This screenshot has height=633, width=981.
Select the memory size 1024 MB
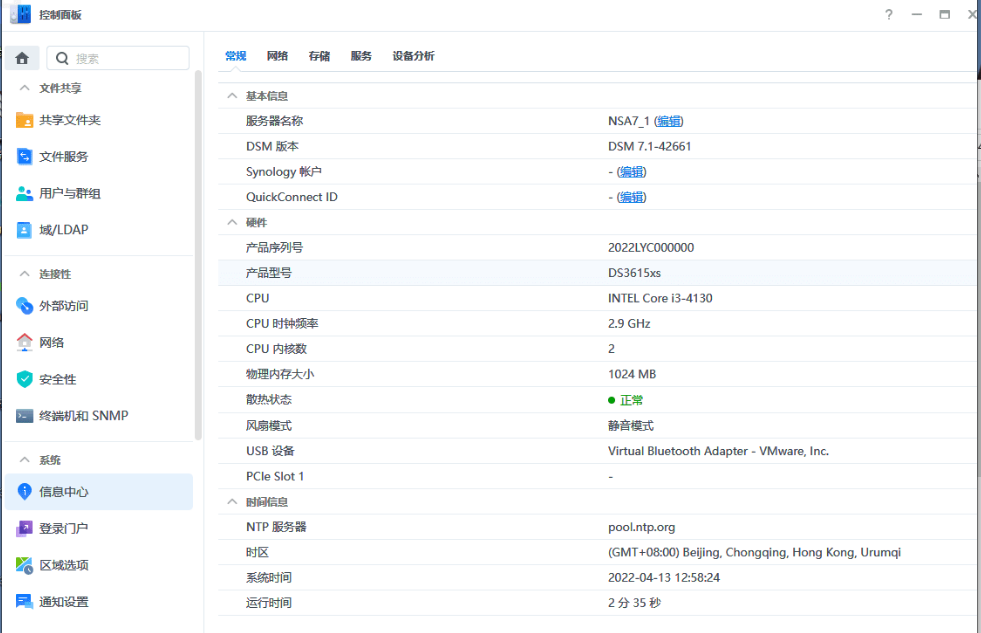632,374
